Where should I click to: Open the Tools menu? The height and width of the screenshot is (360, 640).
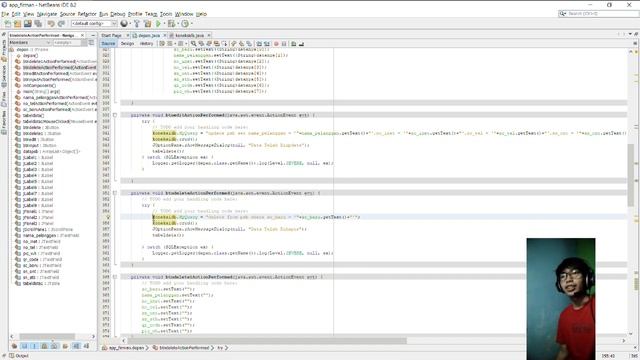tap(166, 14)
